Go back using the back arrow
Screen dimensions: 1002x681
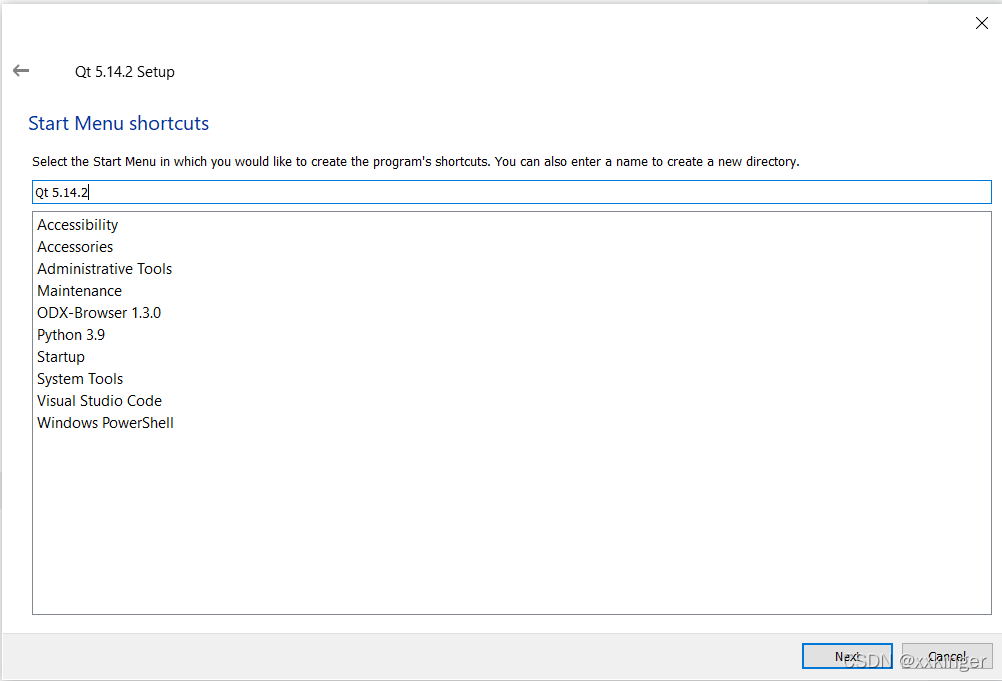coord(21,71)
